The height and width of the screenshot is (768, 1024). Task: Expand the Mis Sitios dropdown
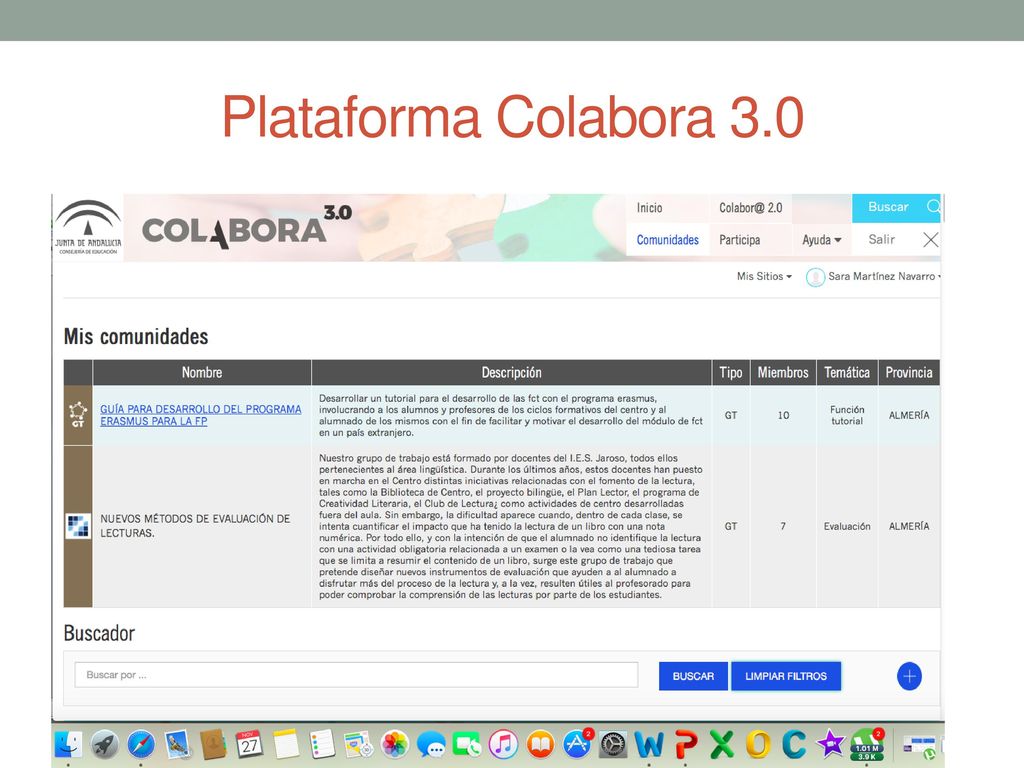point(764,276)
